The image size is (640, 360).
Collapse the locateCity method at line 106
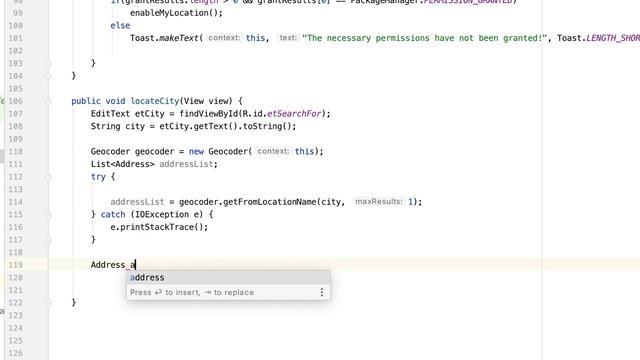[x=48, y=101]
